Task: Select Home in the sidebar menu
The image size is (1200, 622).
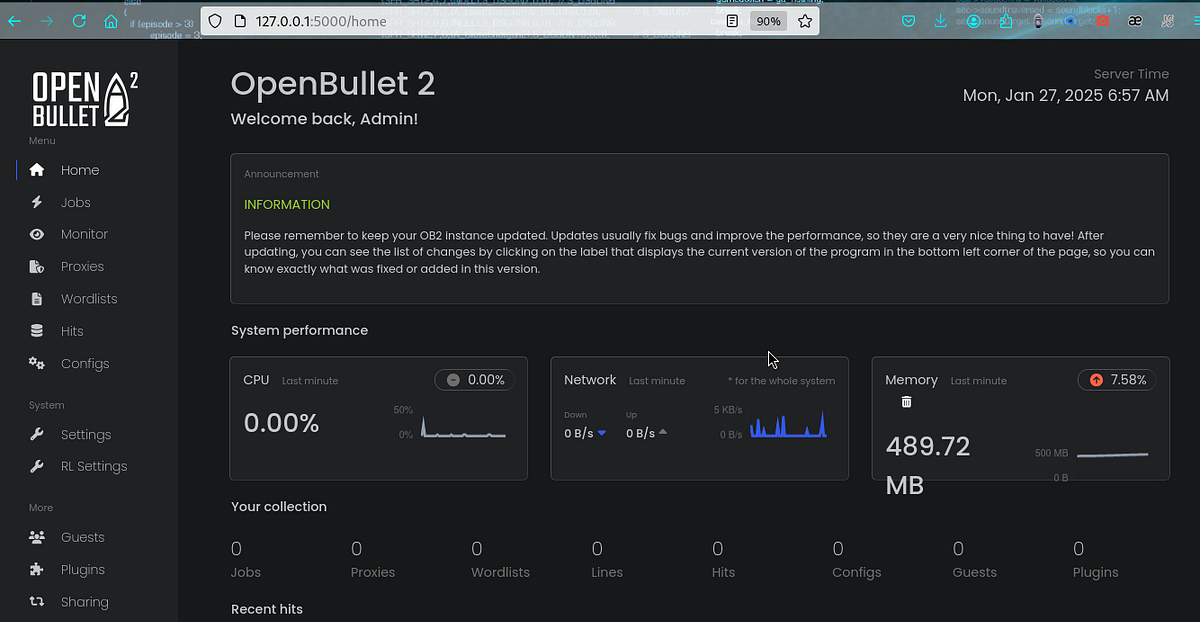Action: 79,170
